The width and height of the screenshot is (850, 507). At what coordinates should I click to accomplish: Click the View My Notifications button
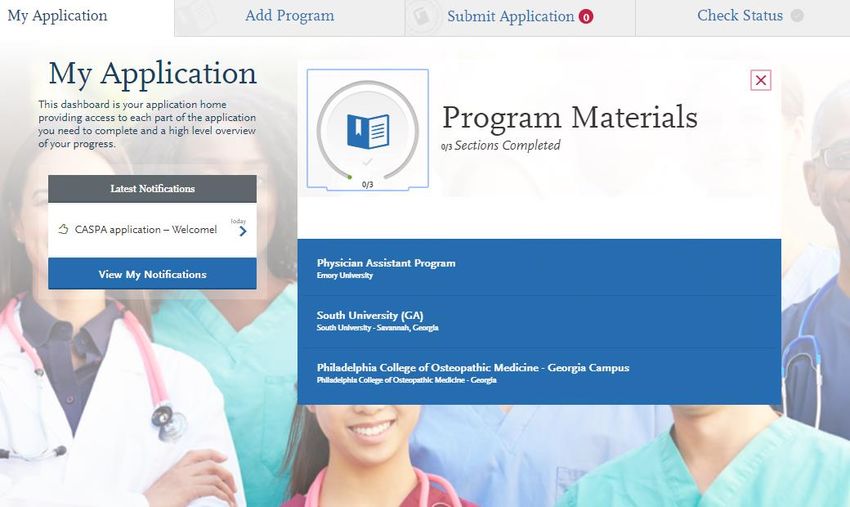(152, 274)
